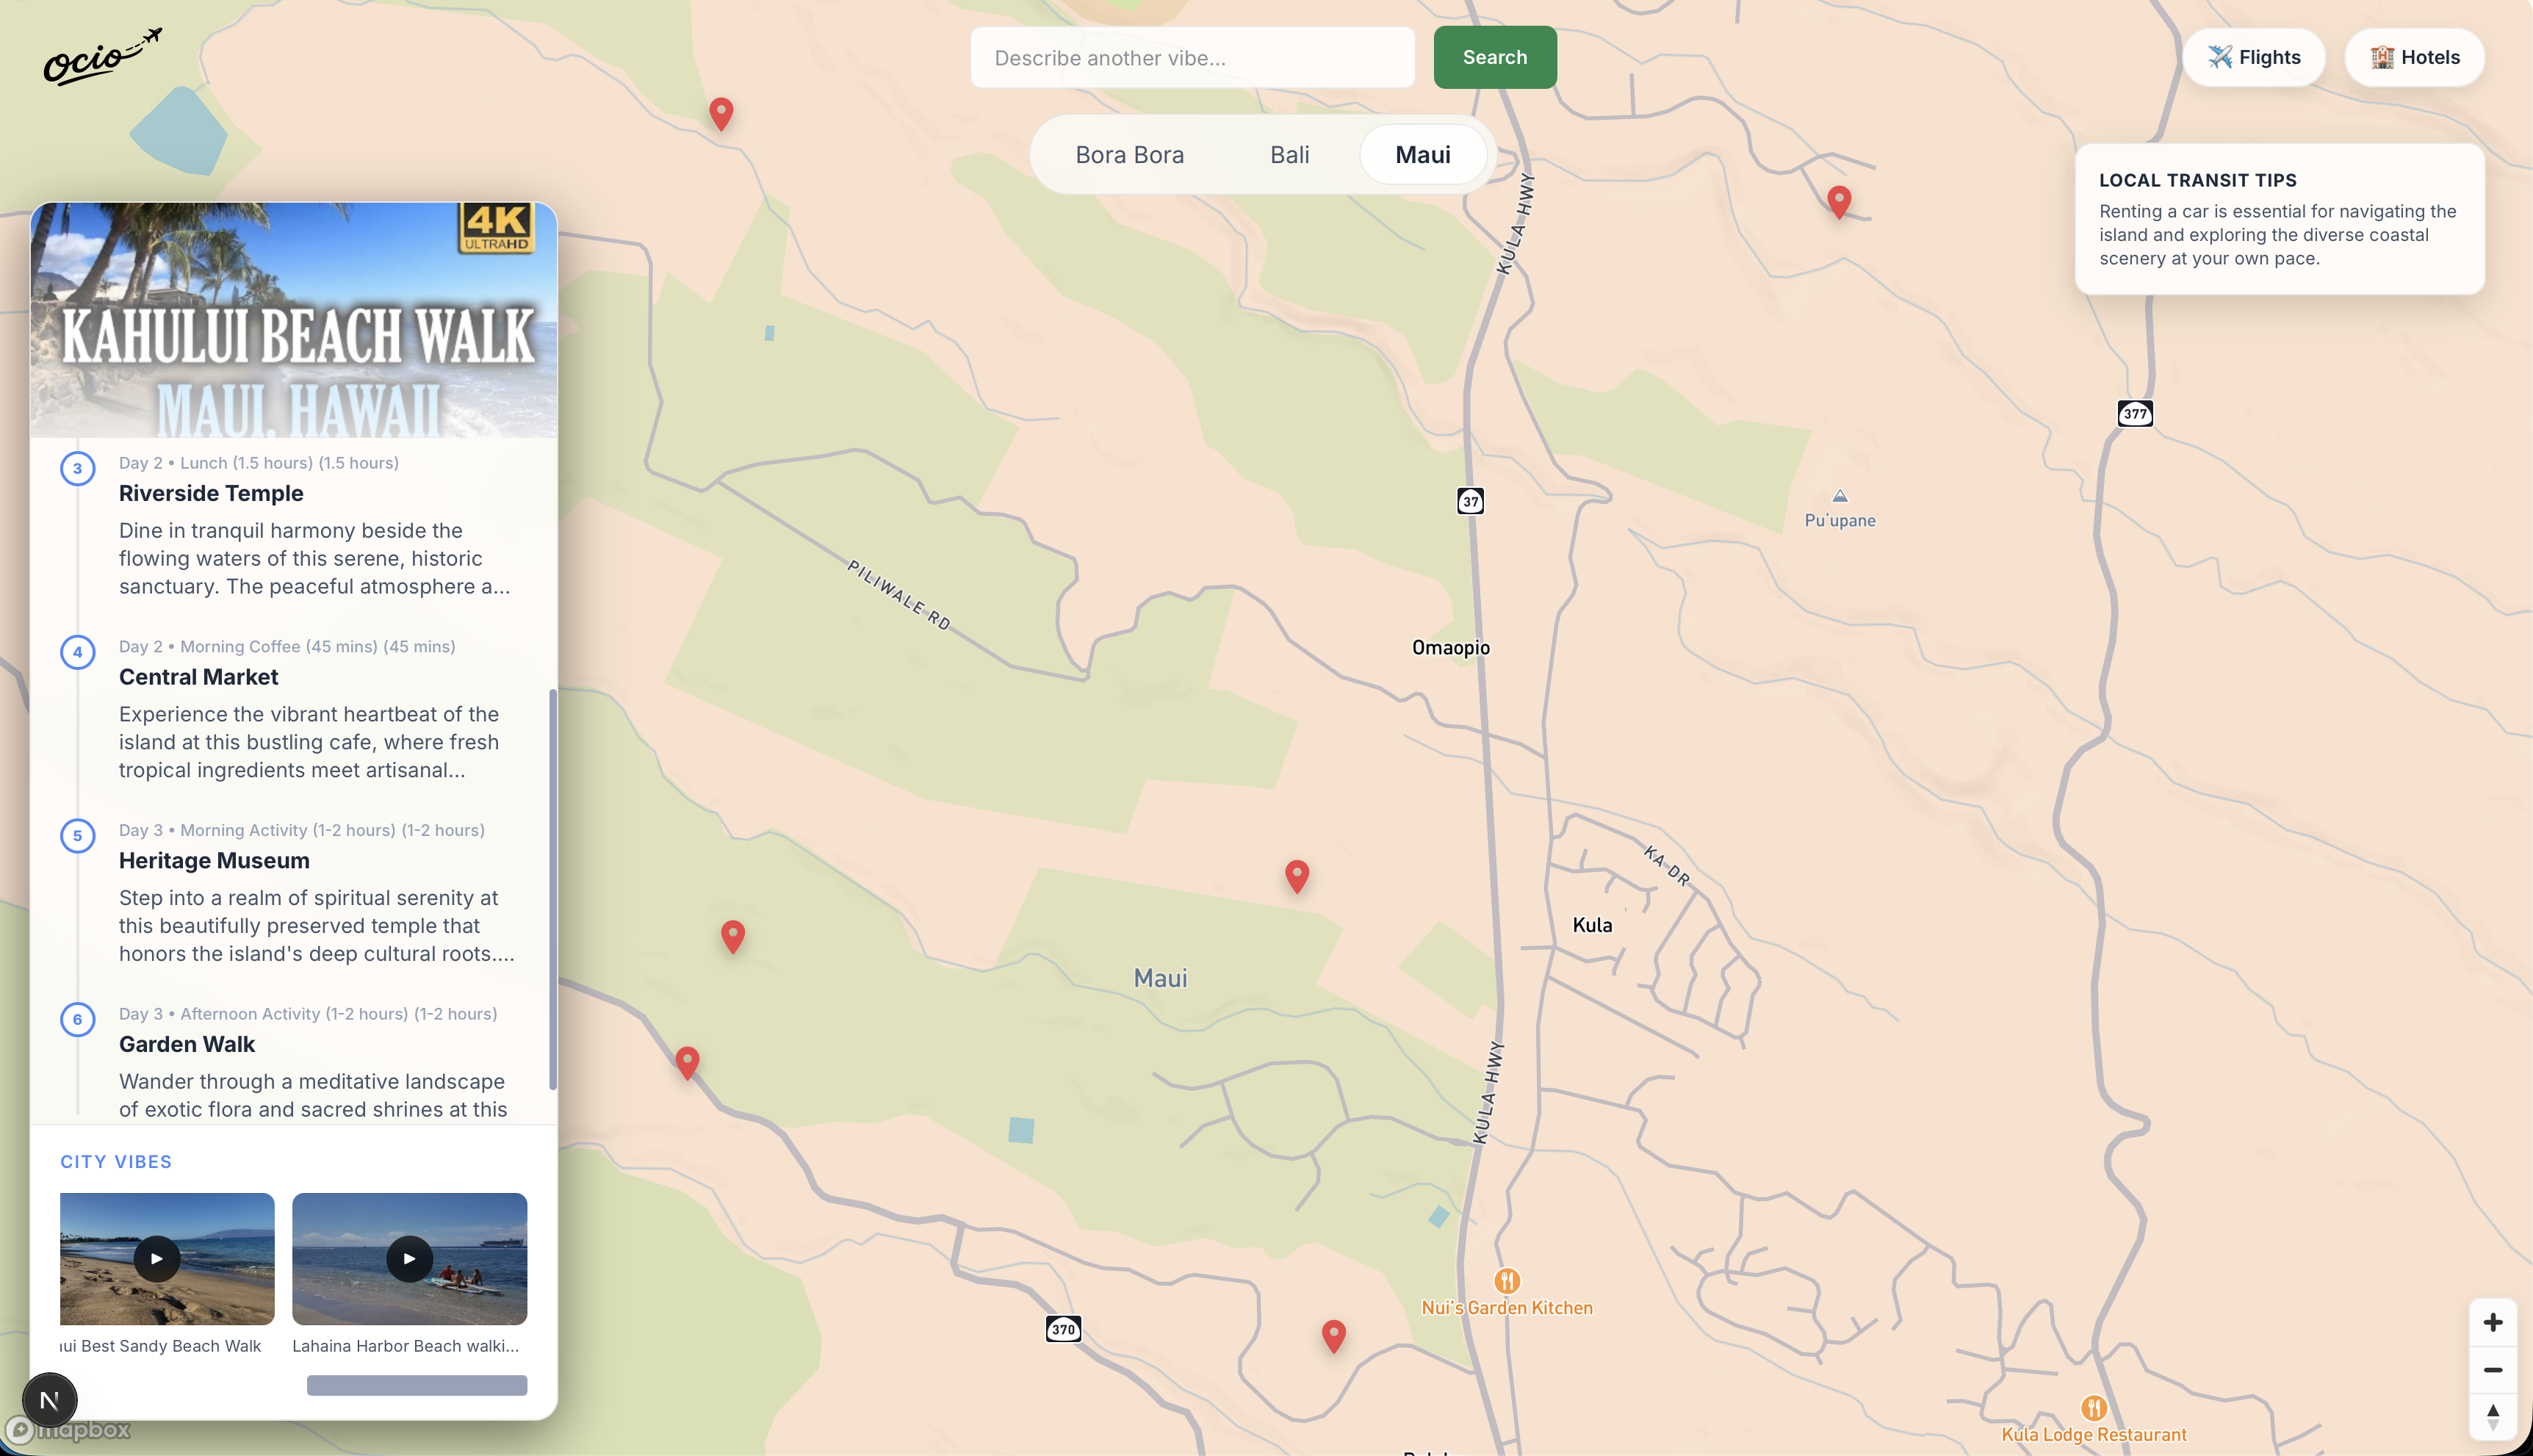Open the Hotels button
The image size is (2533, 1456).
tap(2414, 57)
